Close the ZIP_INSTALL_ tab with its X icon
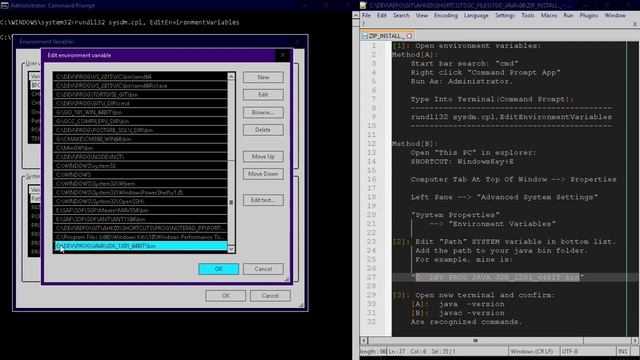Screen dimensions: 640x360 pyautogui.click(x=409, y=36)
